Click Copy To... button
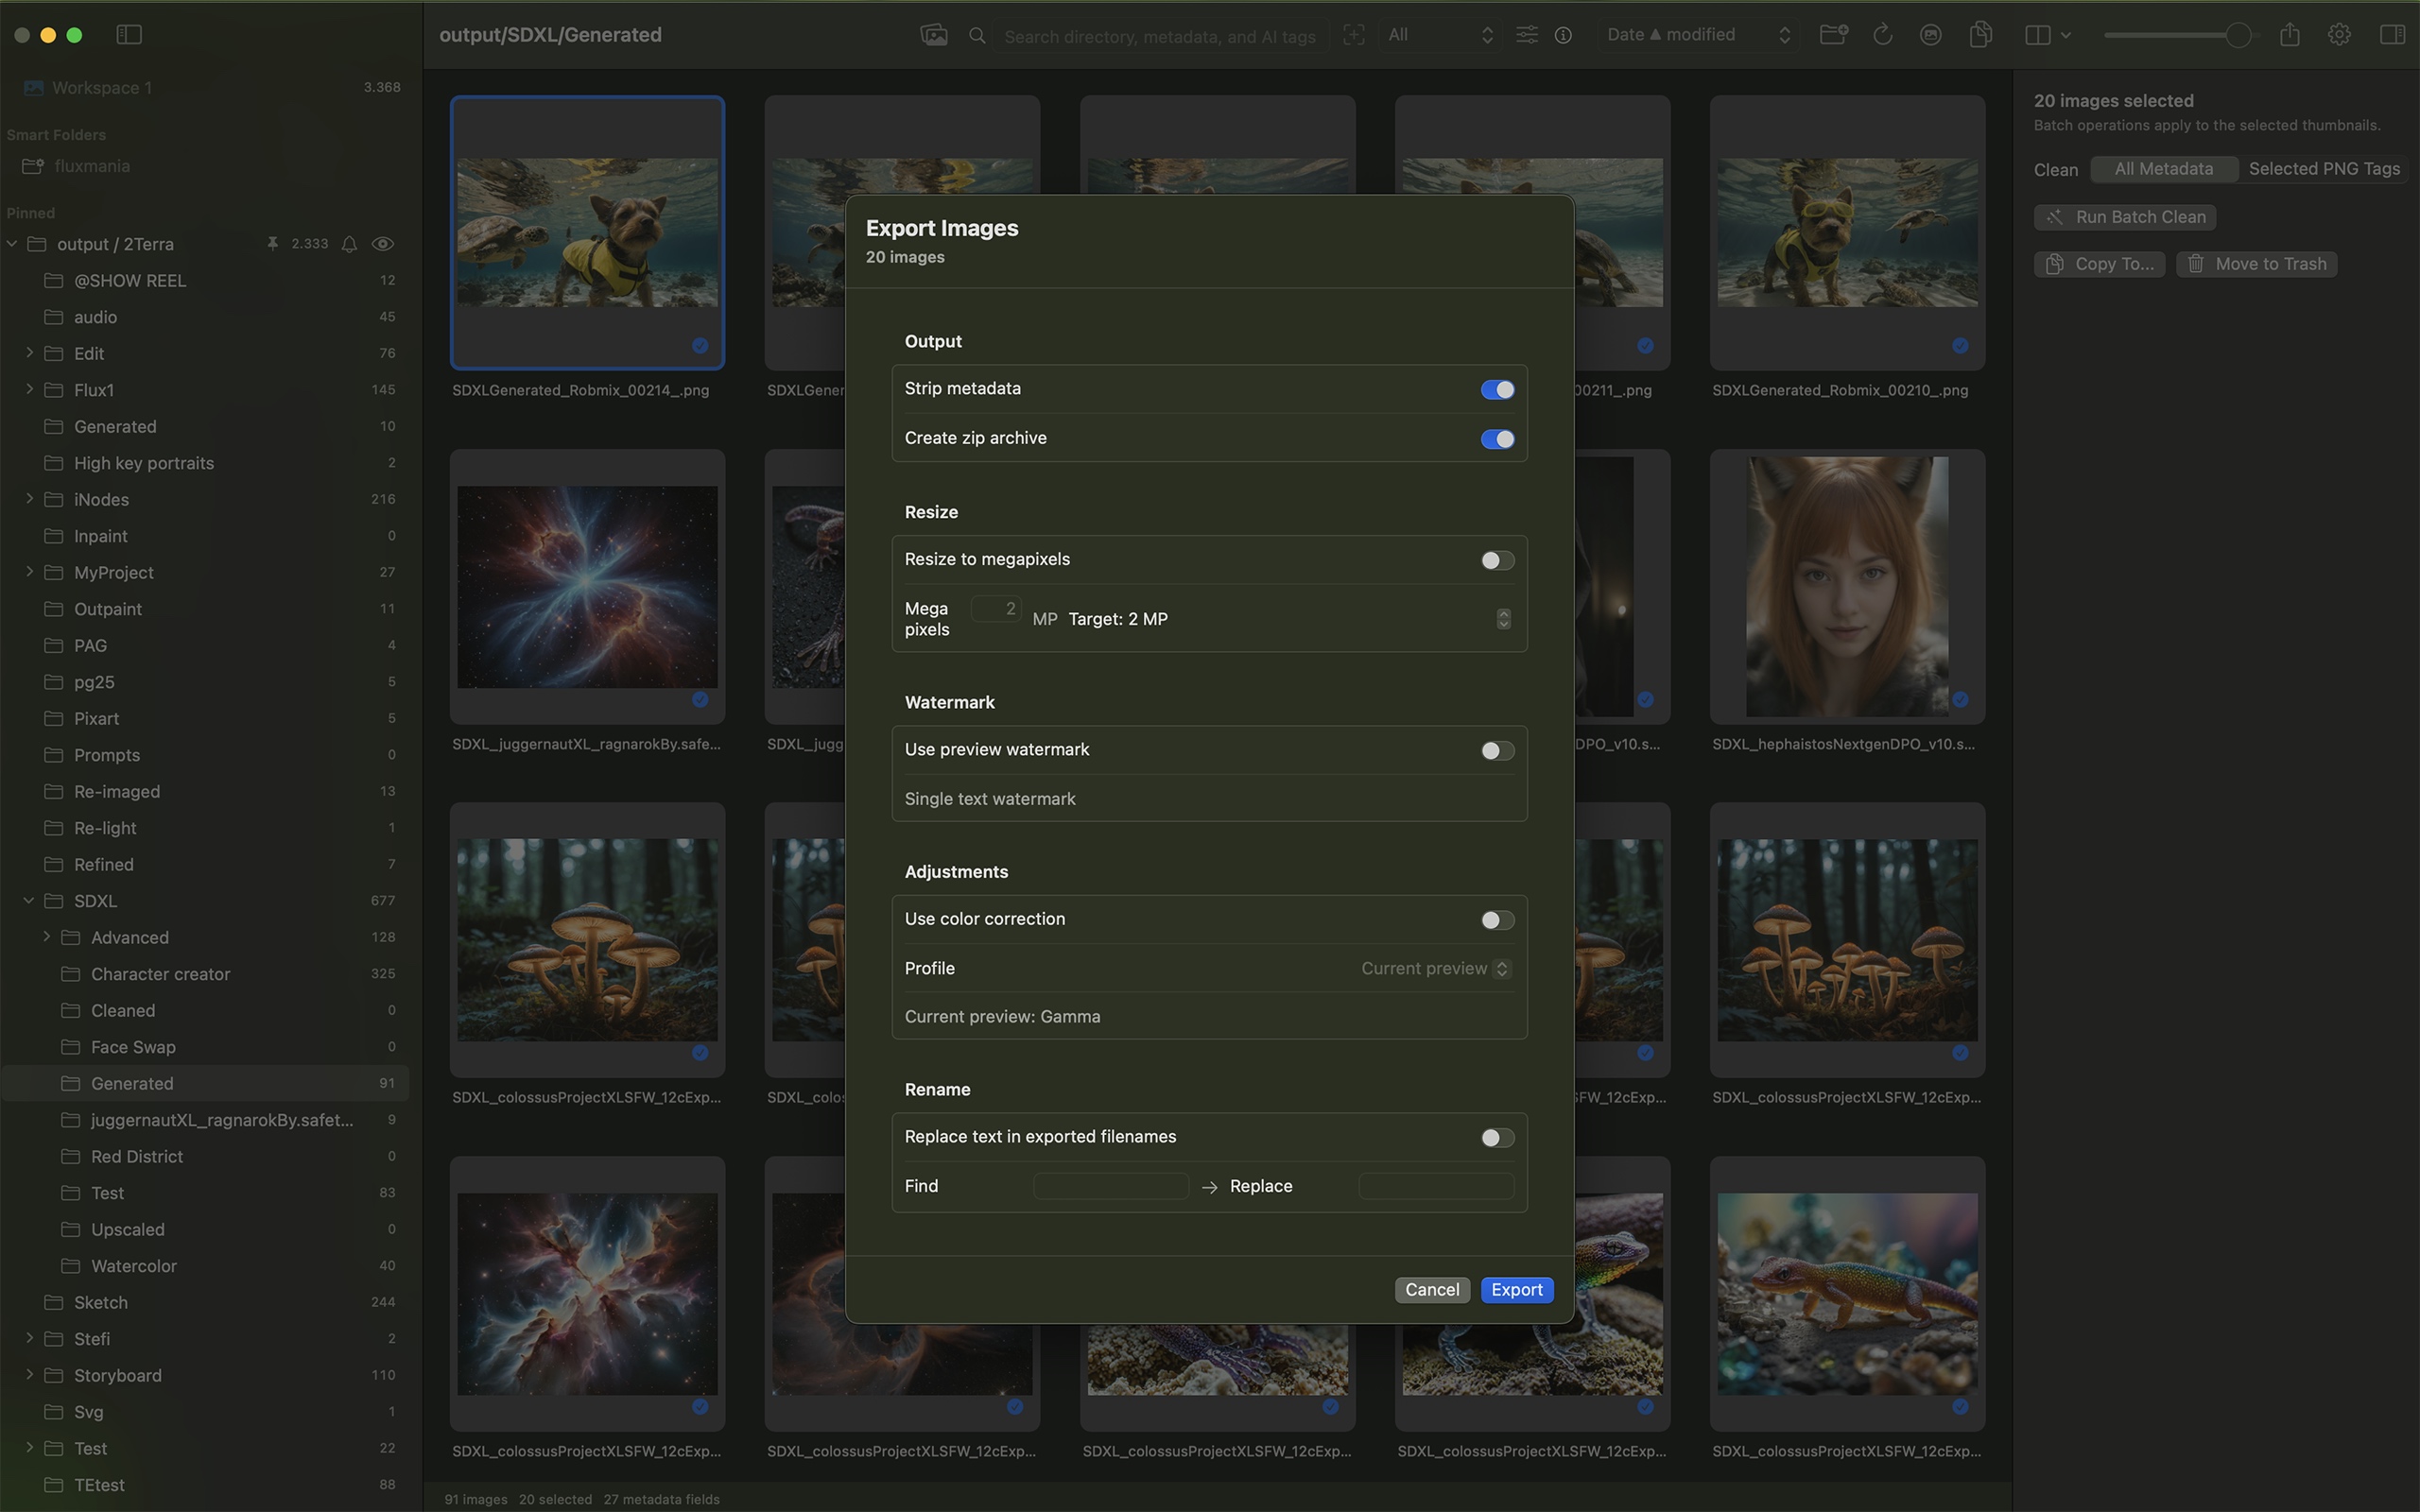Image resolution: width=2420 pixels, height=1512 pixels. (2099, 264)
